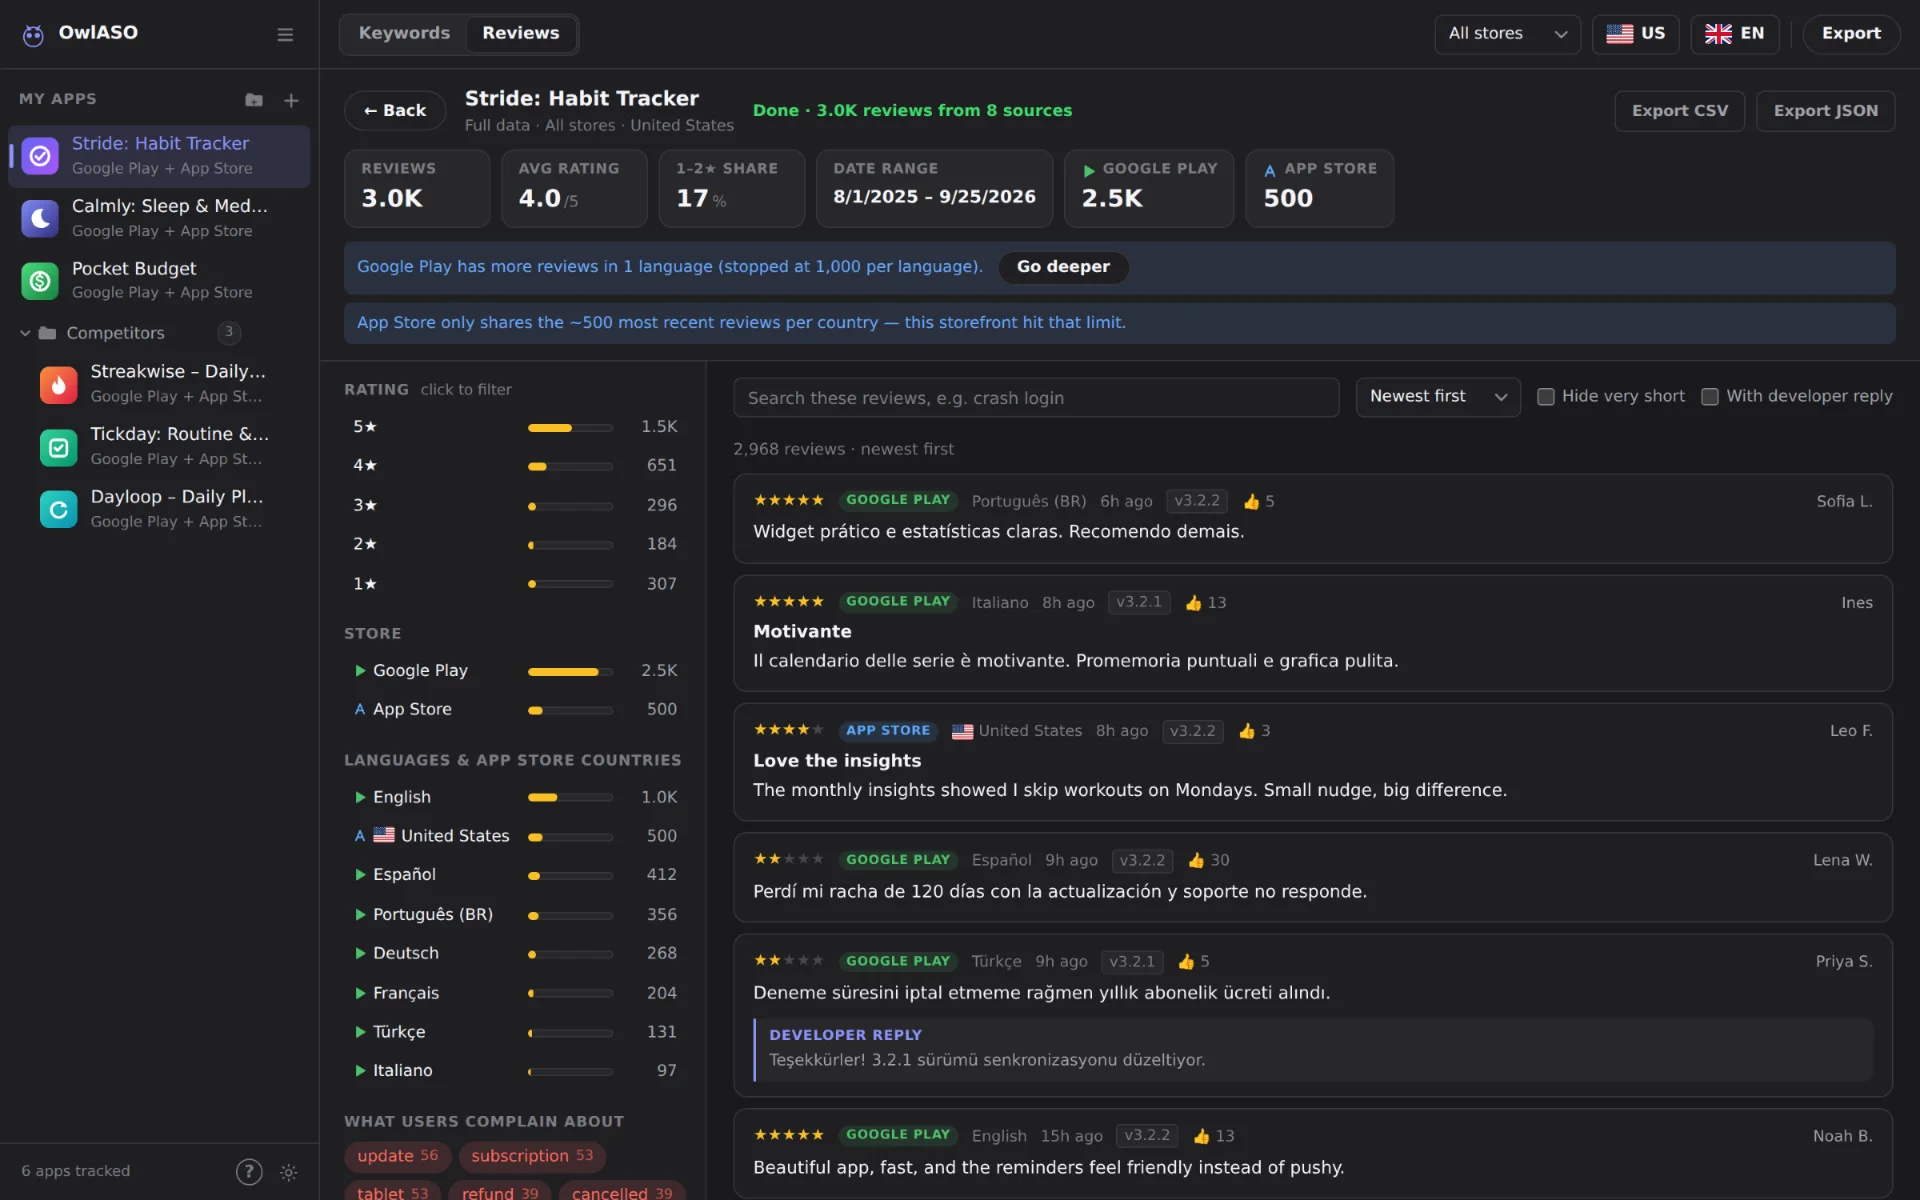Open the help question mark icon
1920x1200 pixels.
[x=249, y=1172]
